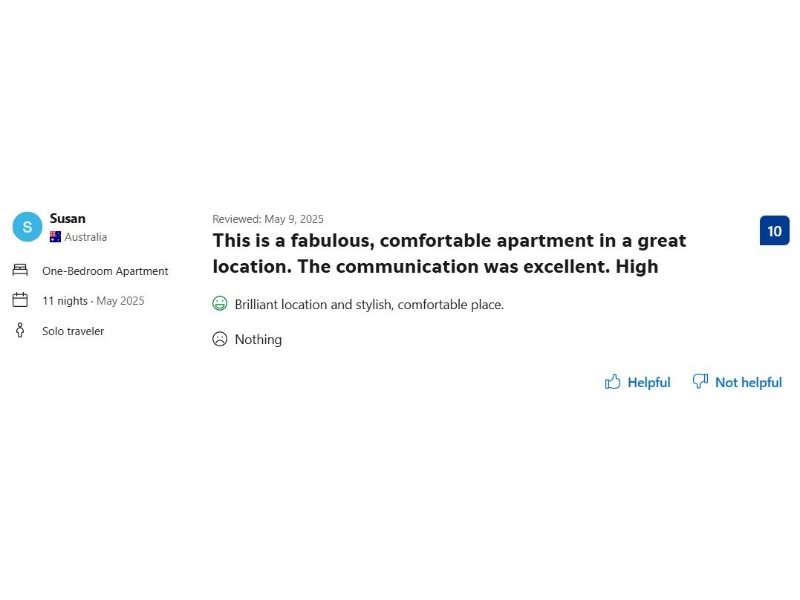Click the calendar icon beside 11 nights
This screenshot has width=800, height=600.
click(x=20, y=300)
